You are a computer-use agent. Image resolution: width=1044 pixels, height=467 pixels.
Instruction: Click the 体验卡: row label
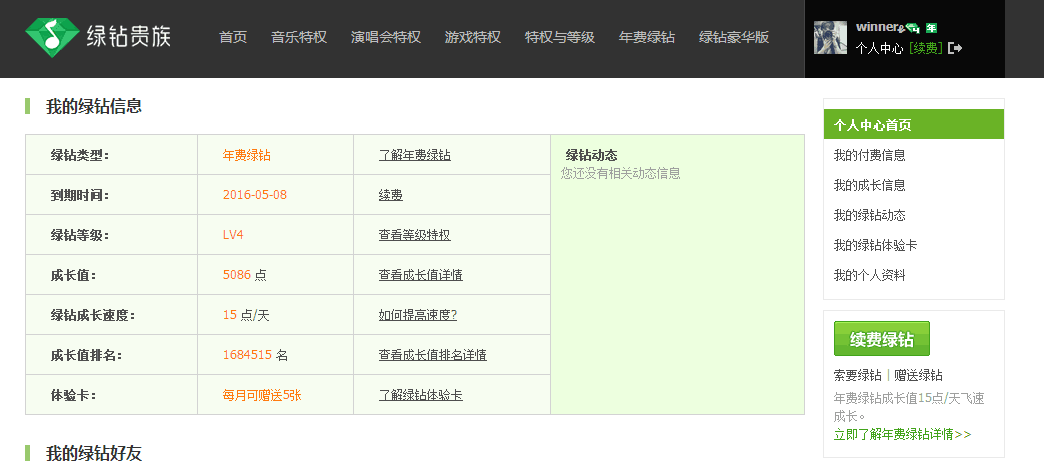point(74,395)
